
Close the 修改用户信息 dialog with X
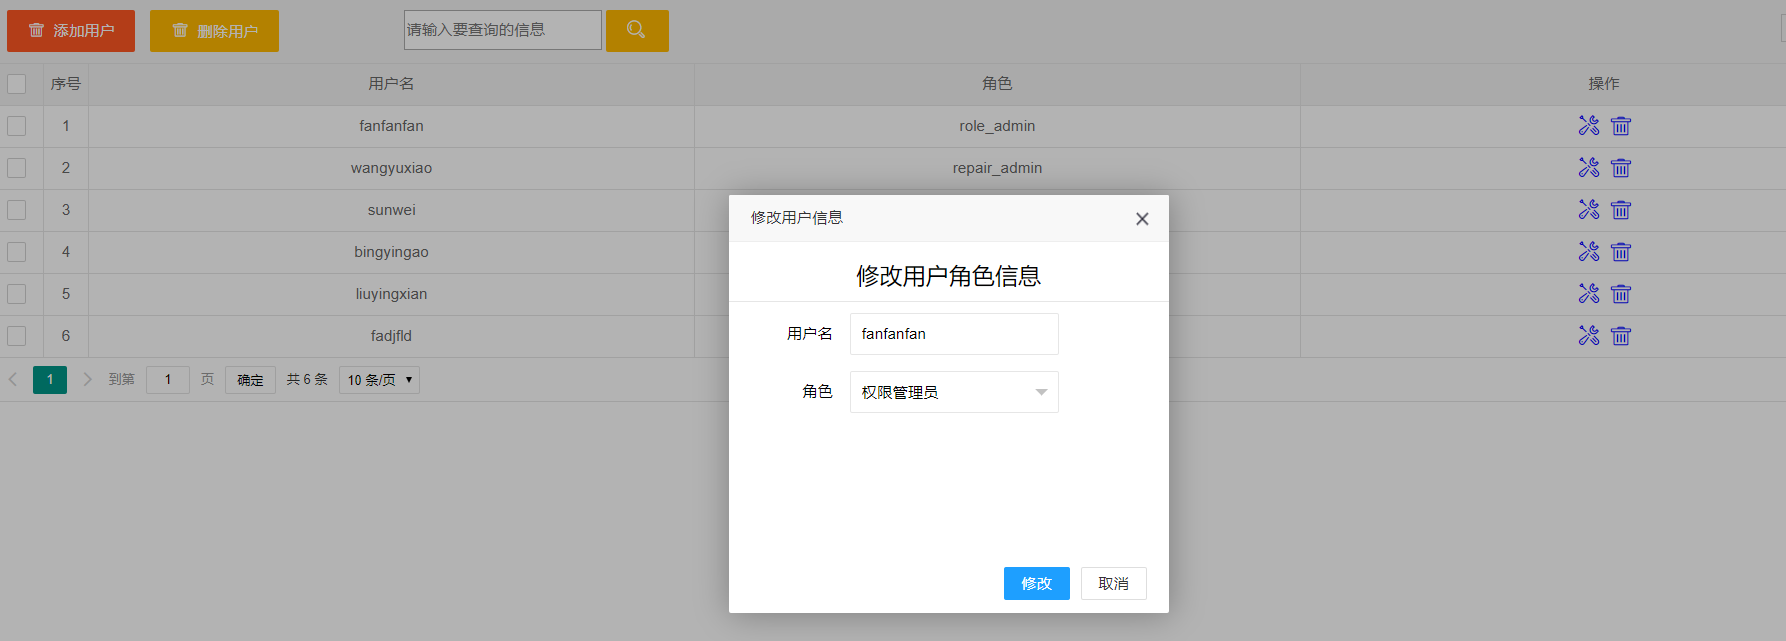(1142, 219)
